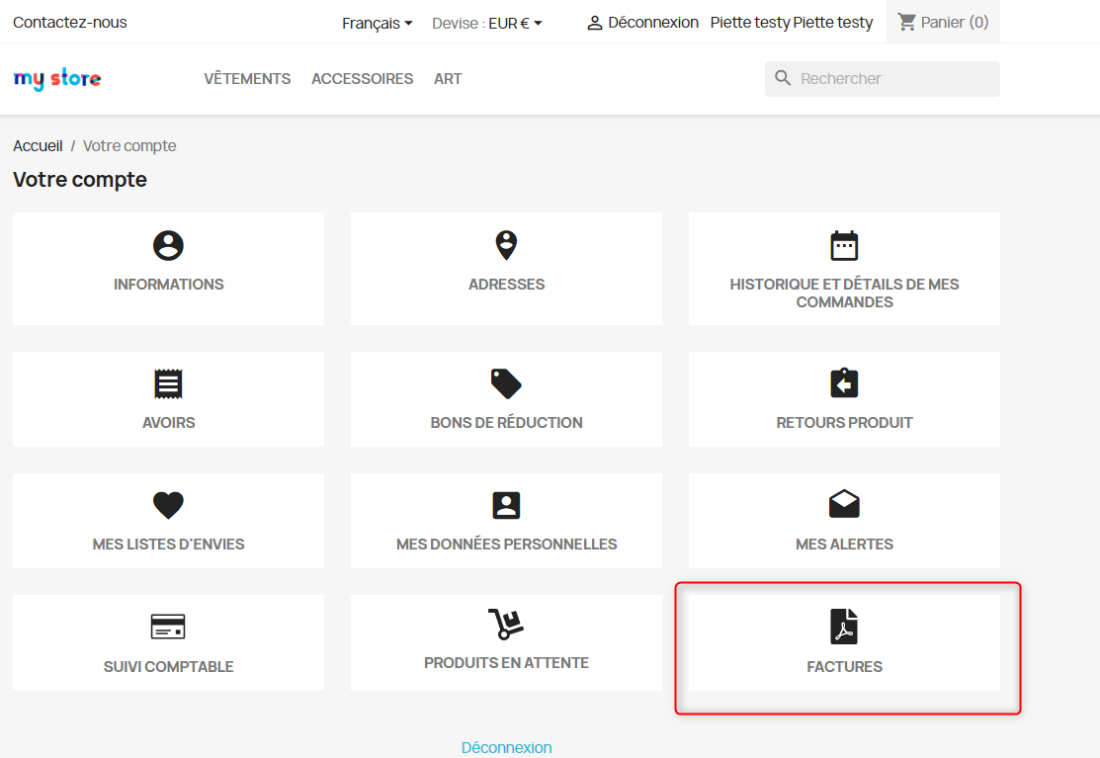
Task: Open the Retours produit label
Action: click(x=844, y=423)
